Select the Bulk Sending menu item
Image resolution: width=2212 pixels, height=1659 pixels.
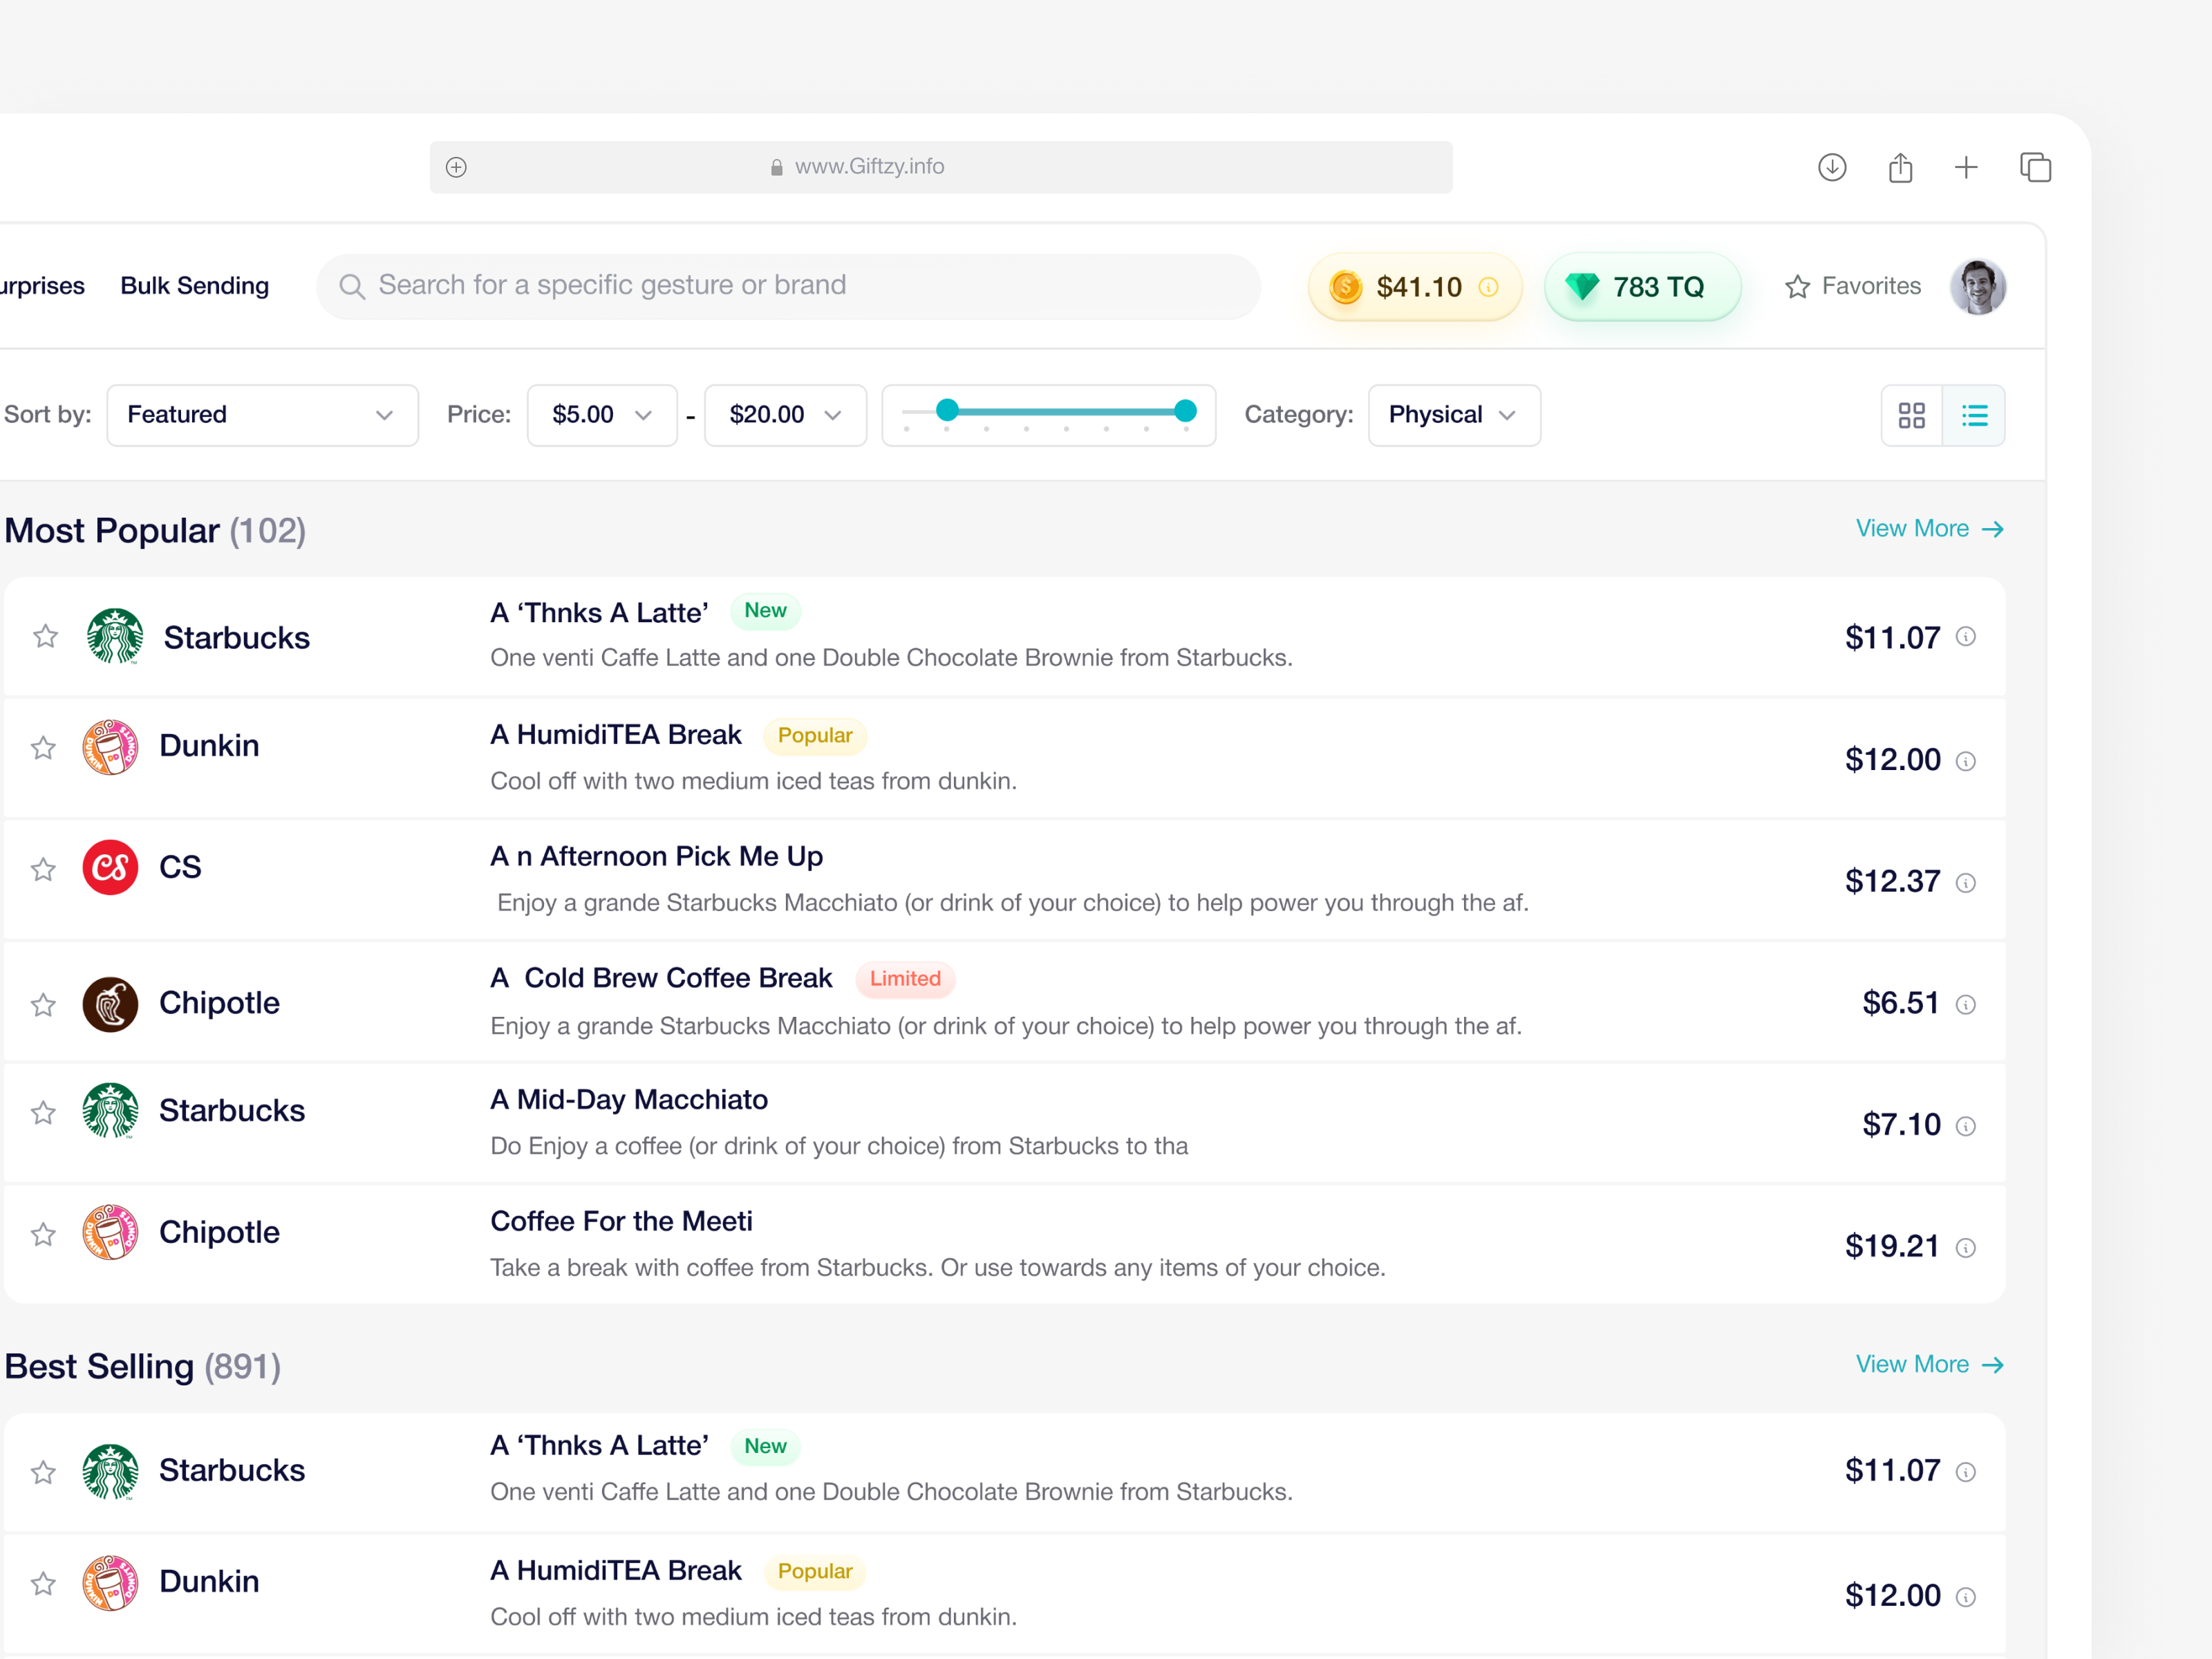coord(194,286)
